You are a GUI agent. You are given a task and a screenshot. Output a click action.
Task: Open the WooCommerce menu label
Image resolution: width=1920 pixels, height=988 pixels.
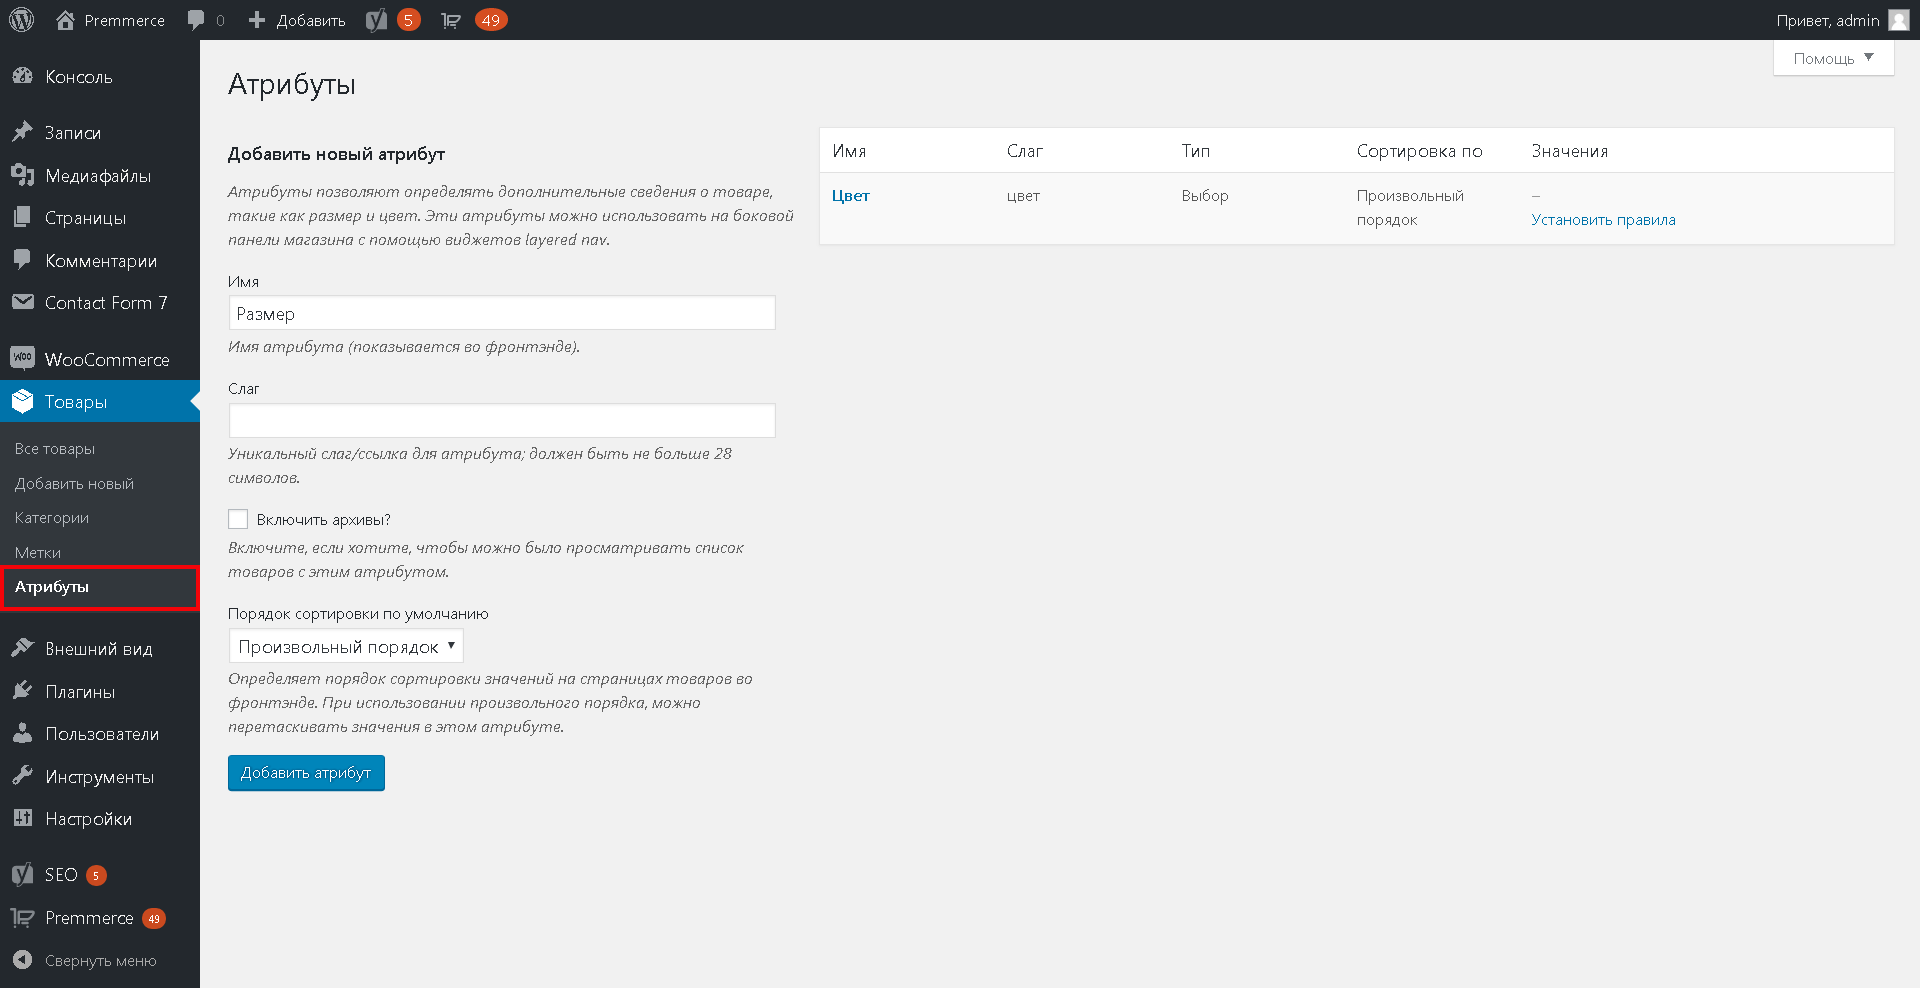[x=107, y=359]
